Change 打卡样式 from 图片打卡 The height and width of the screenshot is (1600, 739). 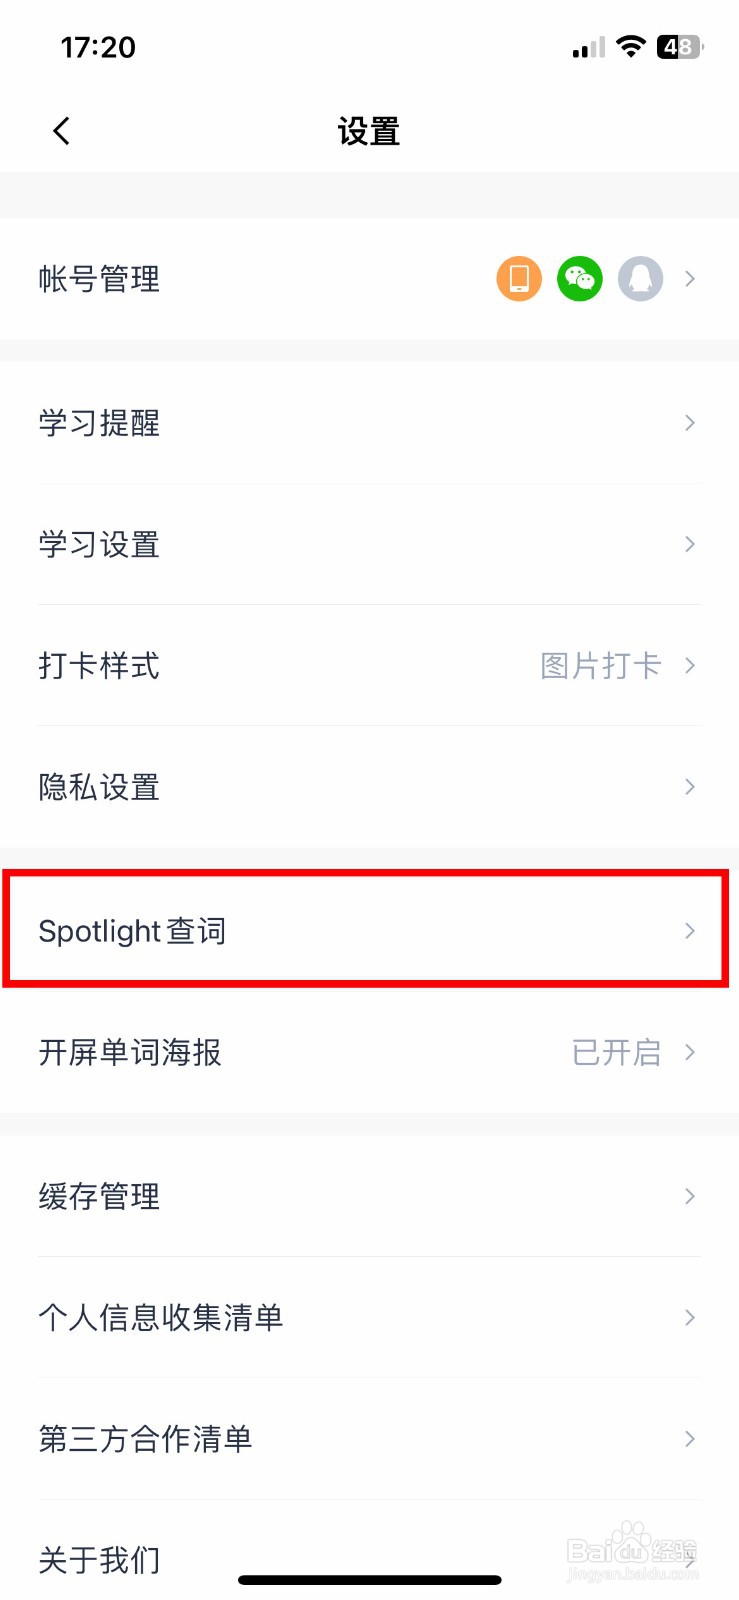pos(601,666)
